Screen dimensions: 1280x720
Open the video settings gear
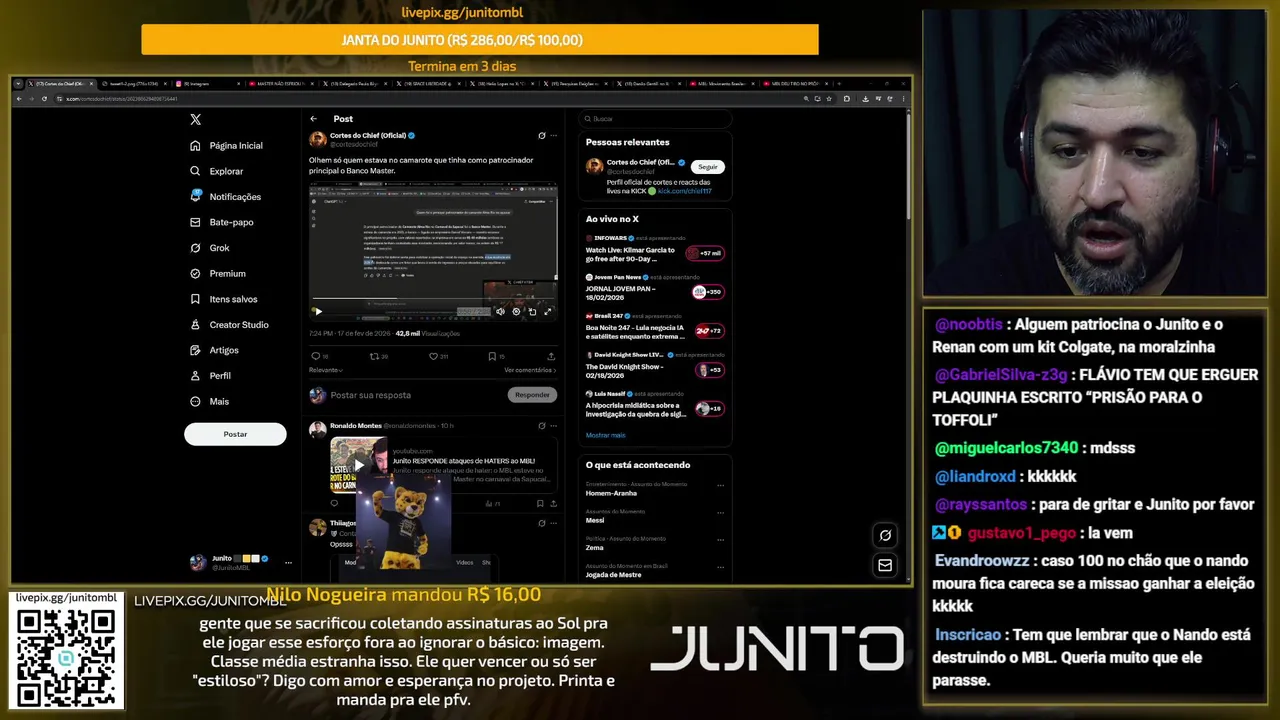pyautogui.click(x=516, y=311)
